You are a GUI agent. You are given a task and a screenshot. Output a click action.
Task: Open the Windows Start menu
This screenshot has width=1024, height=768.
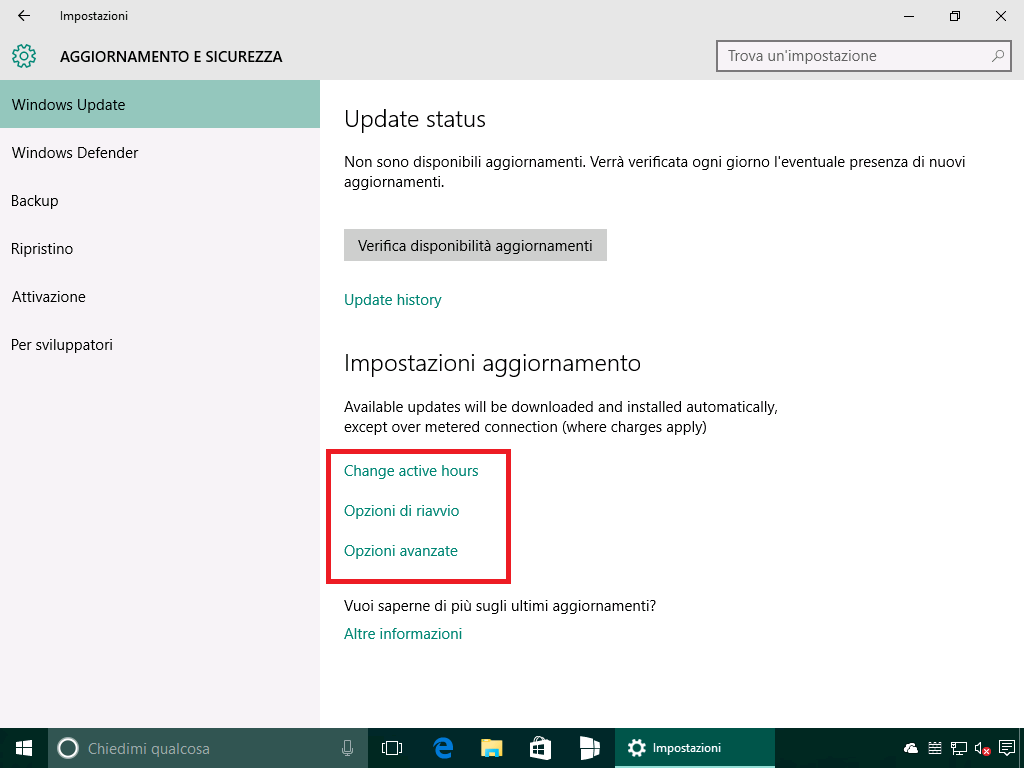(24, 748)
